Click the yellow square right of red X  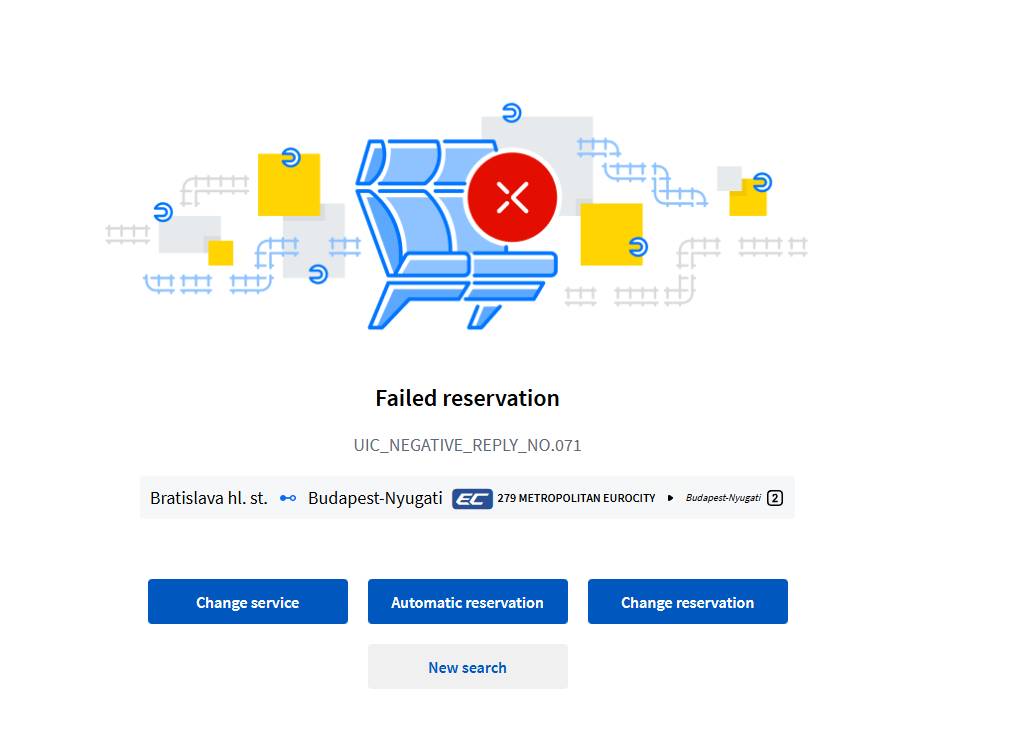point(610,233)
